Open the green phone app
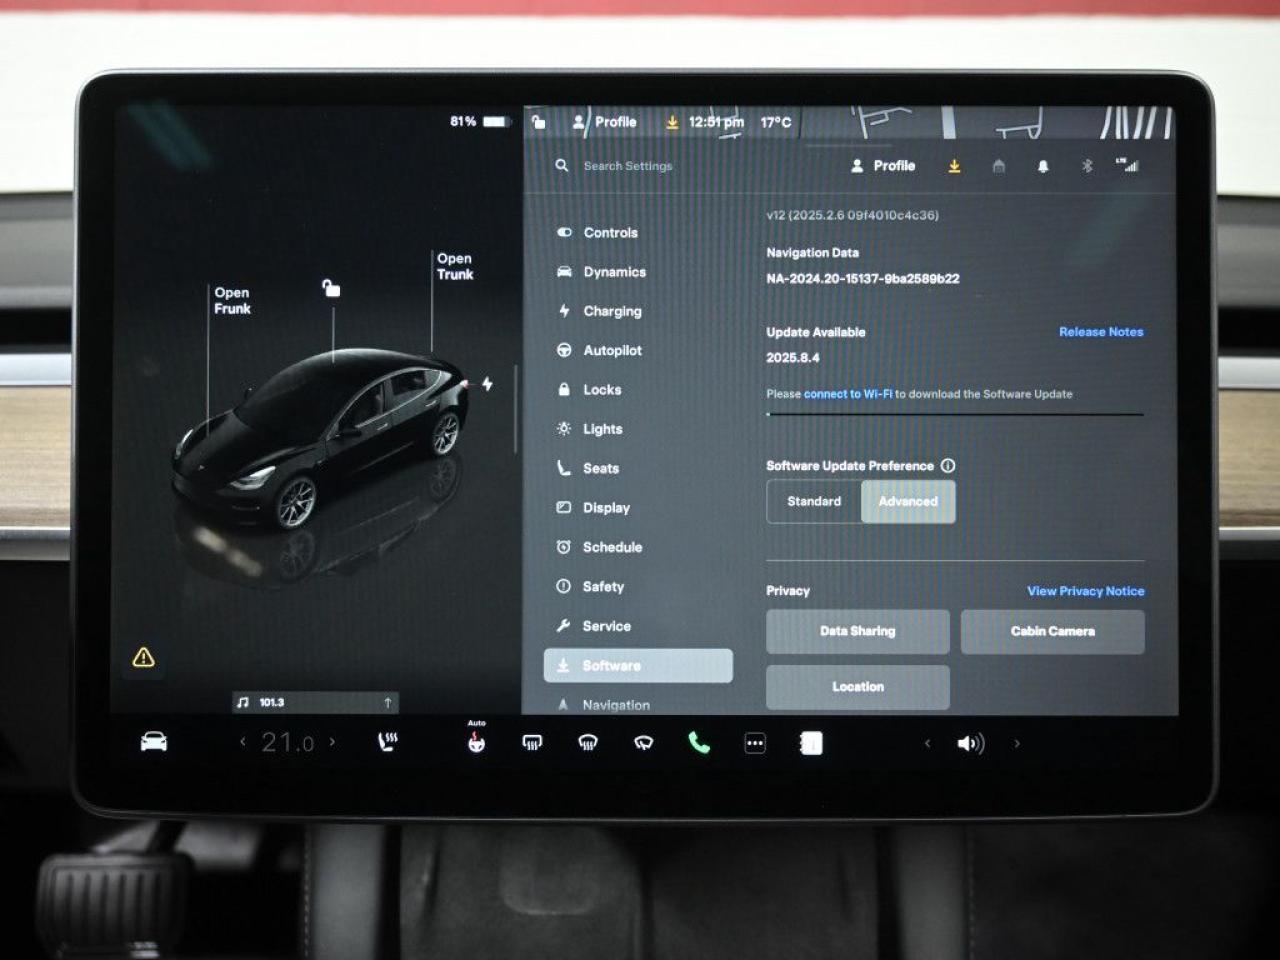Viewport: 1280px width, 960px height. point(699,742)
